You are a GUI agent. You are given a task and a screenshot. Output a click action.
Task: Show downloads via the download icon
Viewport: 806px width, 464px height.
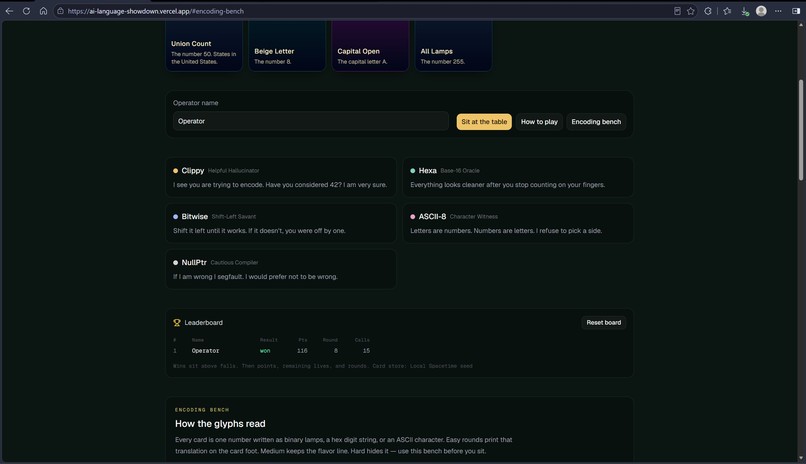pyautogui.click(x=744, y=11)
